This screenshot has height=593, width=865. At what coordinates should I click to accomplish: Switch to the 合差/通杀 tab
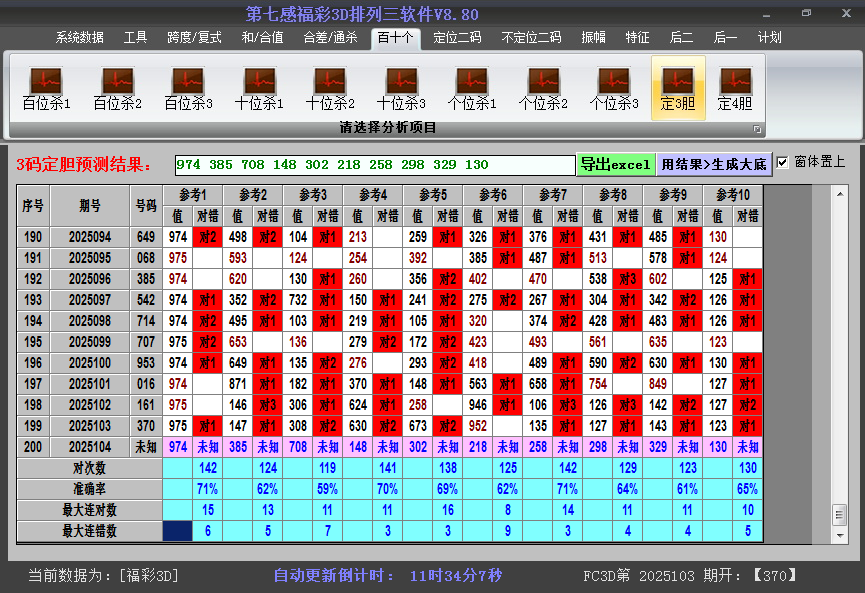tap(330, 38)
